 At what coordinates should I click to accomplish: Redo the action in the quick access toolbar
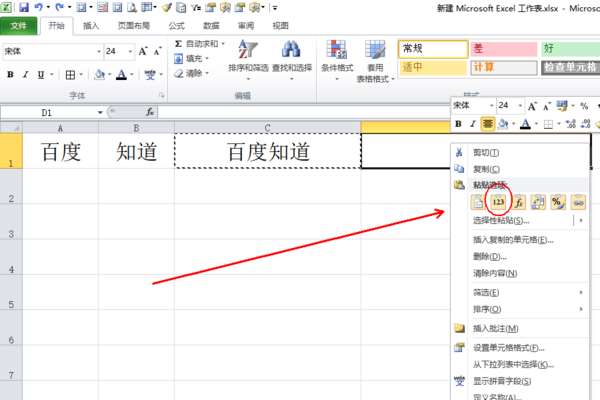59,7
